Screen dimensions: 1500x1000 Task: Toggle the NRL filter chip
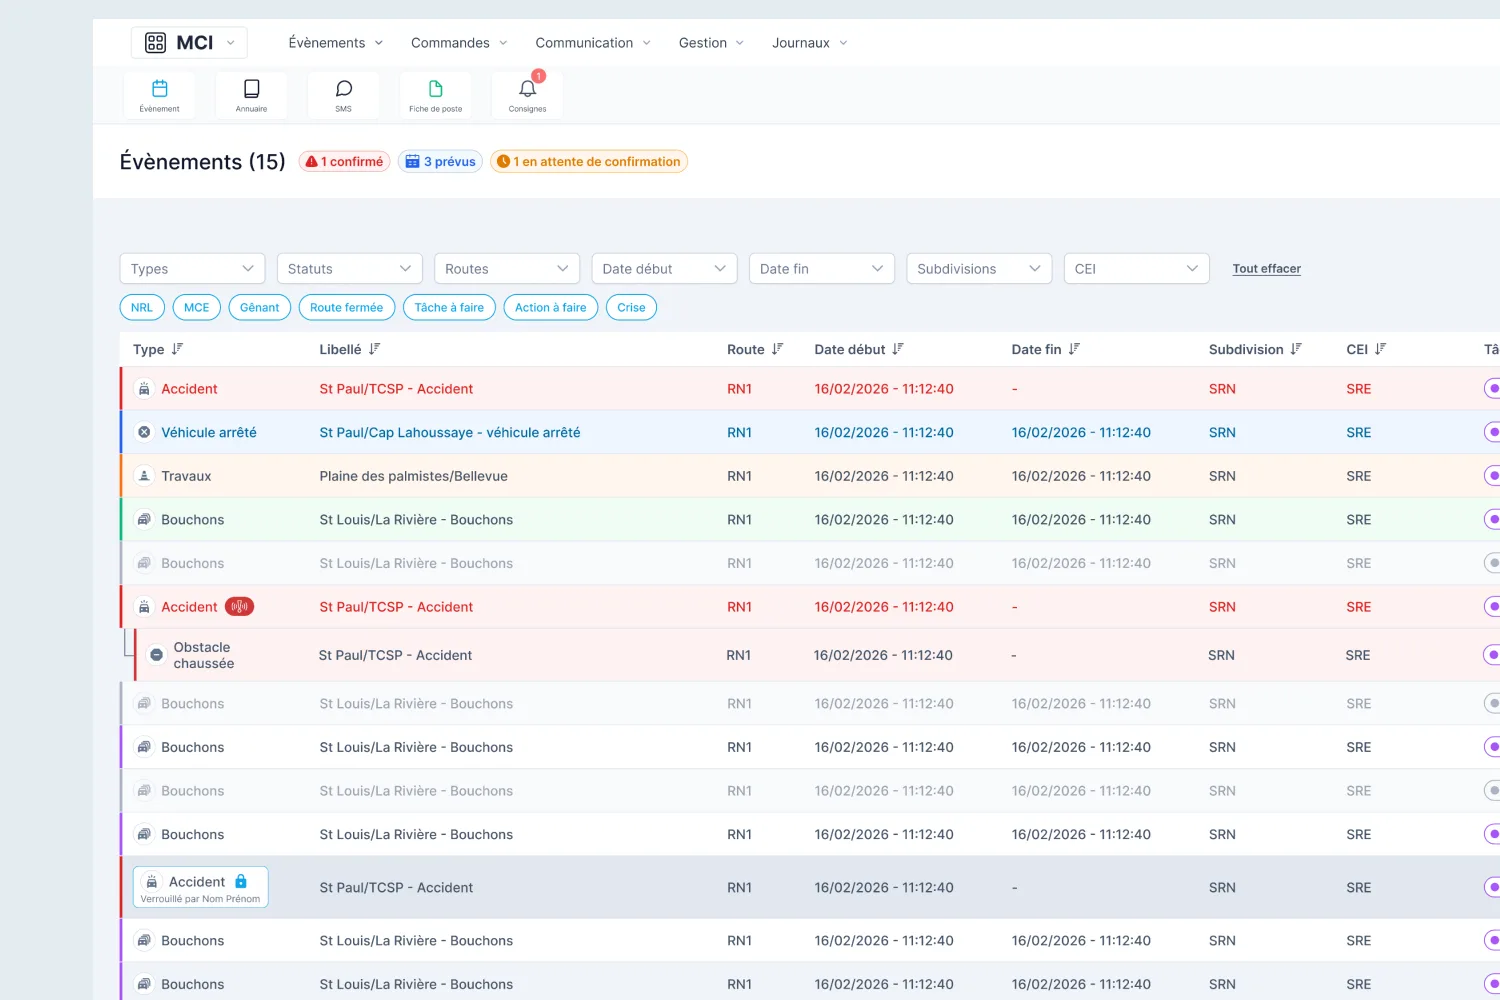click(x=142, y=308)
